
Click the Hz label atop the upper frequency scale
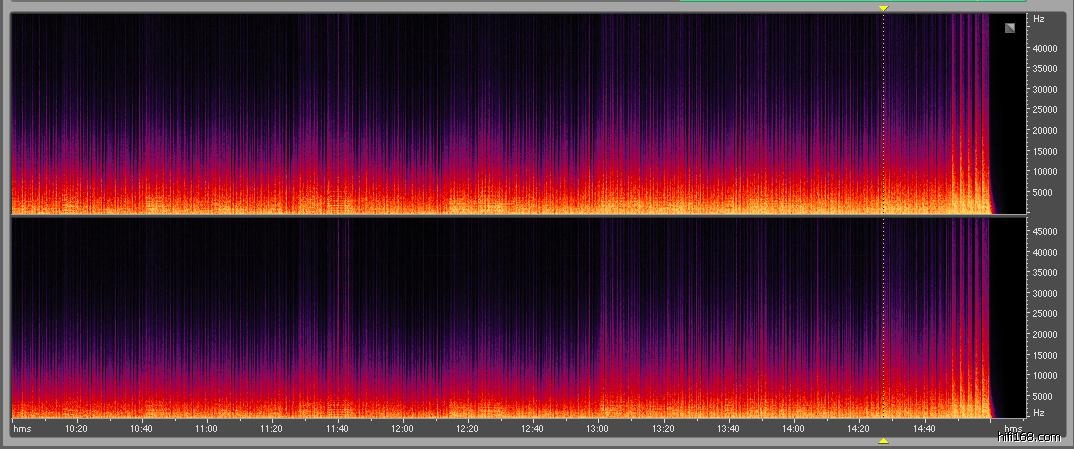(1039, 19)
